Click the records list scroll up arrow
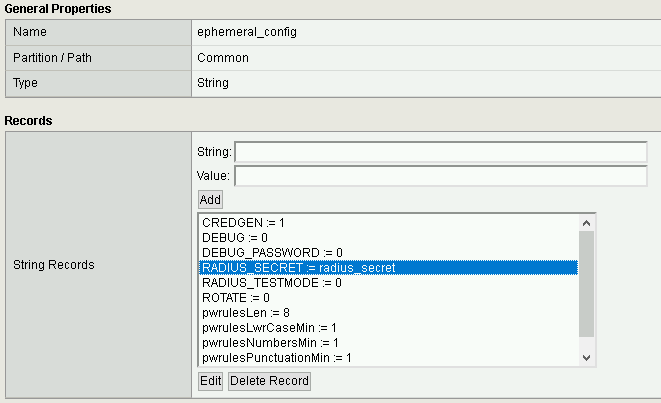661x403 pixels. 586,223
